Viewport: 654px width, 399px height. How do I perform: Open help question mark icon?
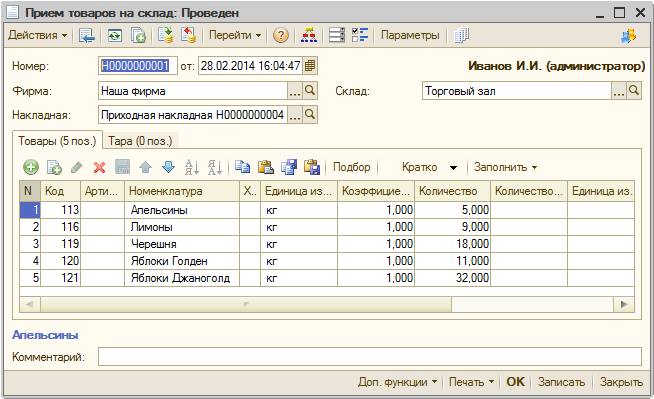pyautogui.click(x=281, y=35)
